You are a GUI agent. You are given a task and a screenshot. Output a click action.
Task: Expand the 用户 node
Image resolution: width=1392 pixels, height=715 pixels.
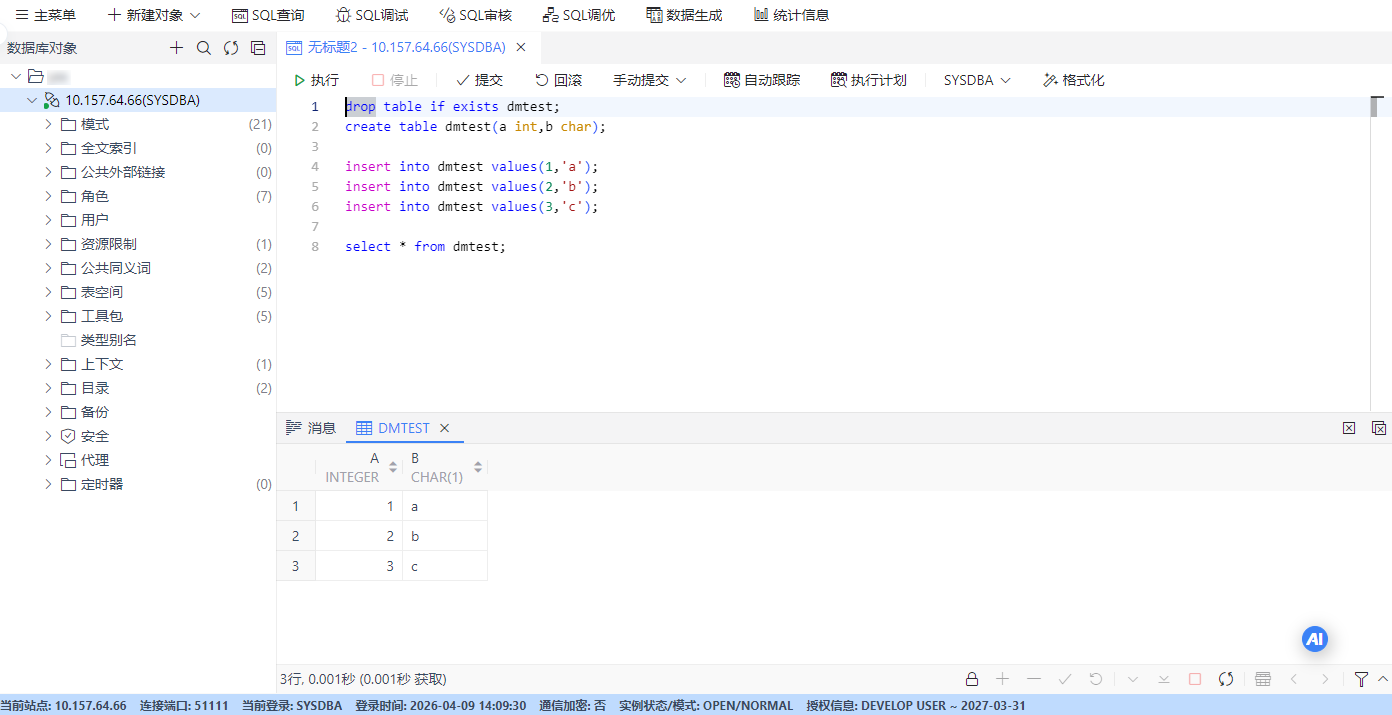[x=48, y=220]
